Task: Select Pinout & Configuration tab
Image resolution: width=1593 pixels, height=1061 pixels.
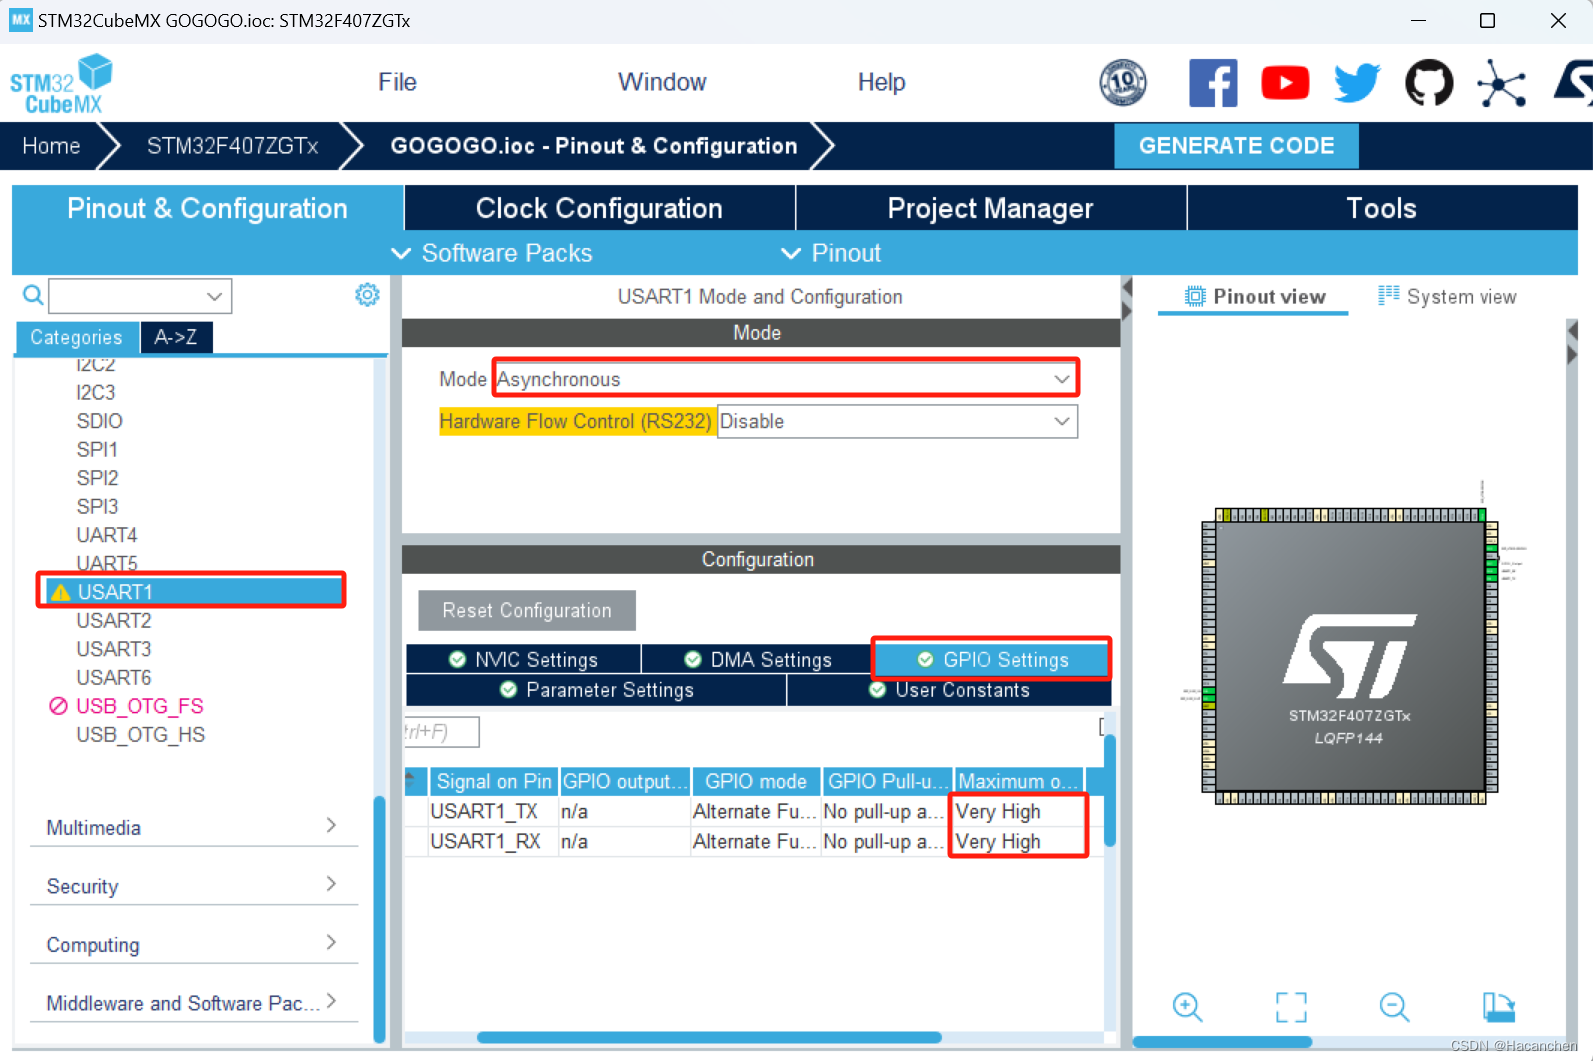Action: [x=207, y=208]
